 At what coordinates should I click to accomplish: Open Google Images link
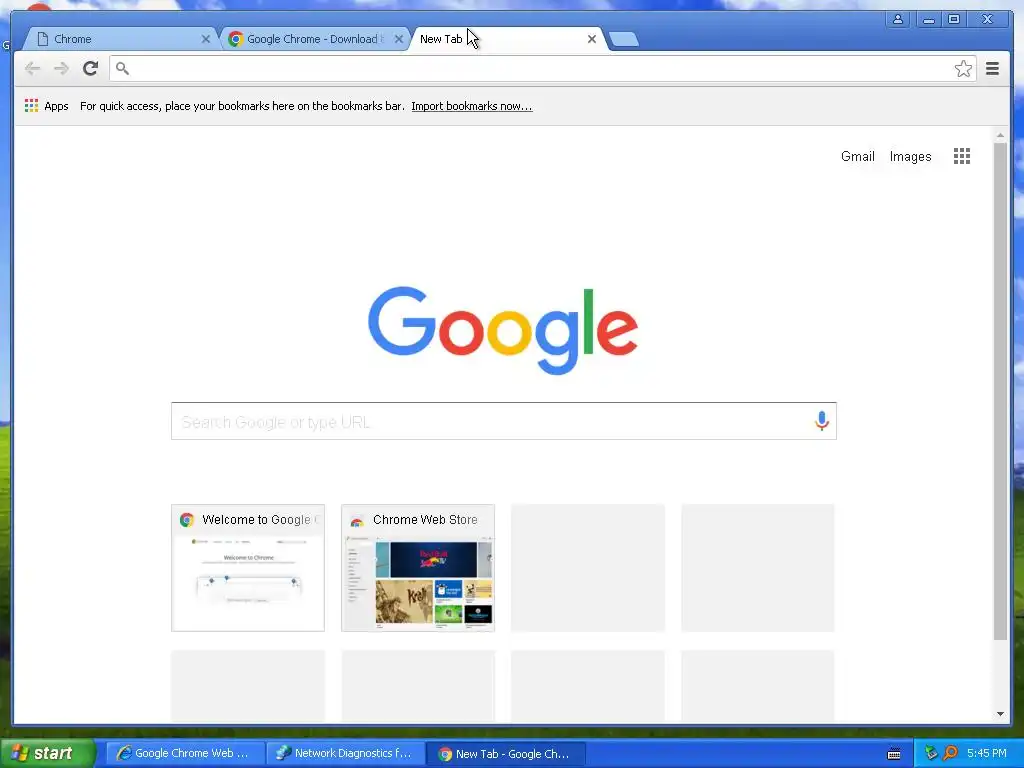coord(910,157)
